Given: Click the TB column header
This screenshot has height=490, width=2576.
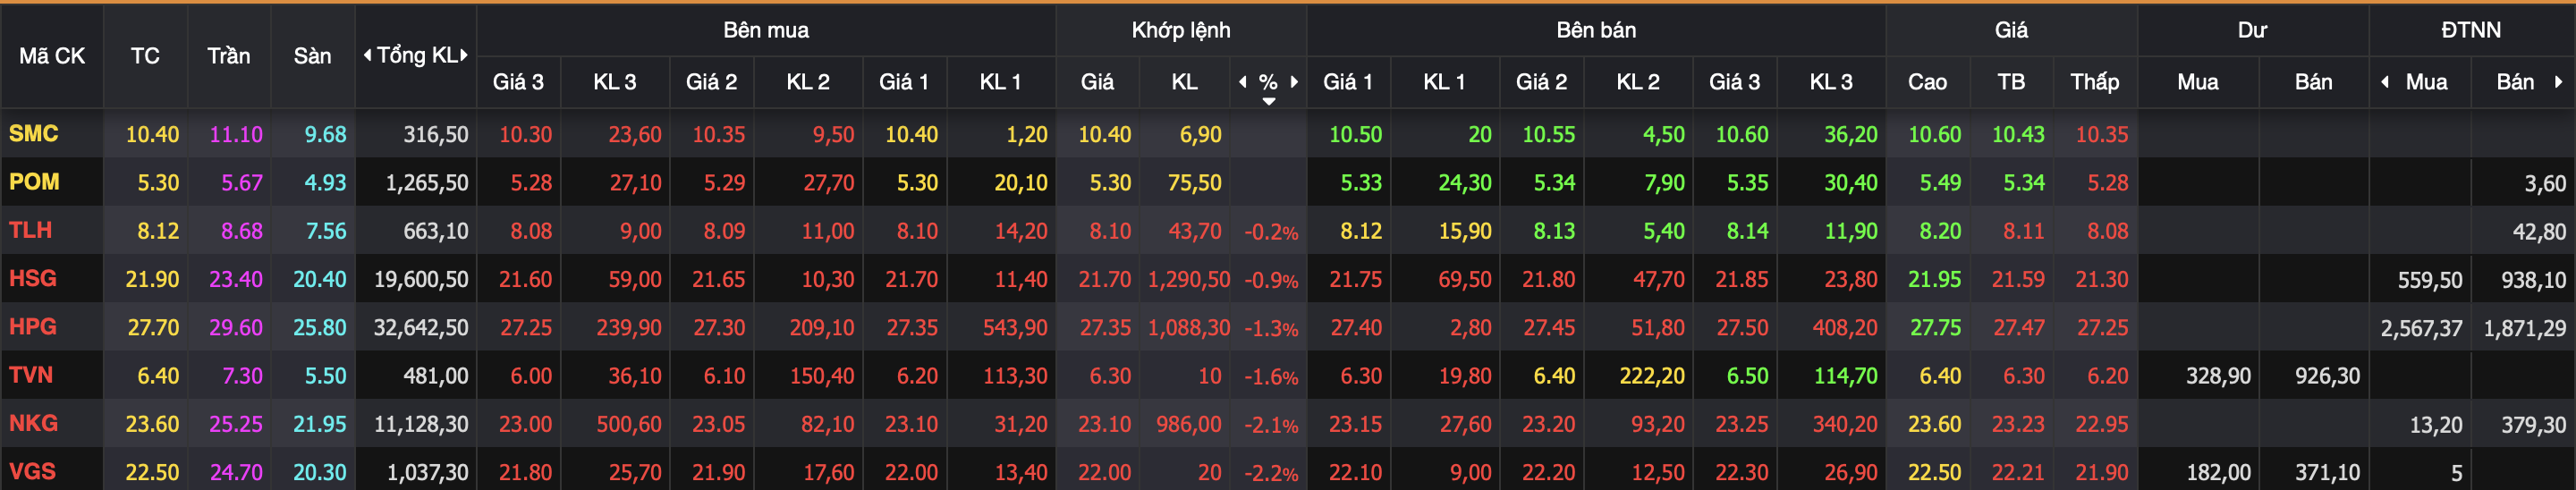Looking at the screenshot, I should coord(2011,82).
